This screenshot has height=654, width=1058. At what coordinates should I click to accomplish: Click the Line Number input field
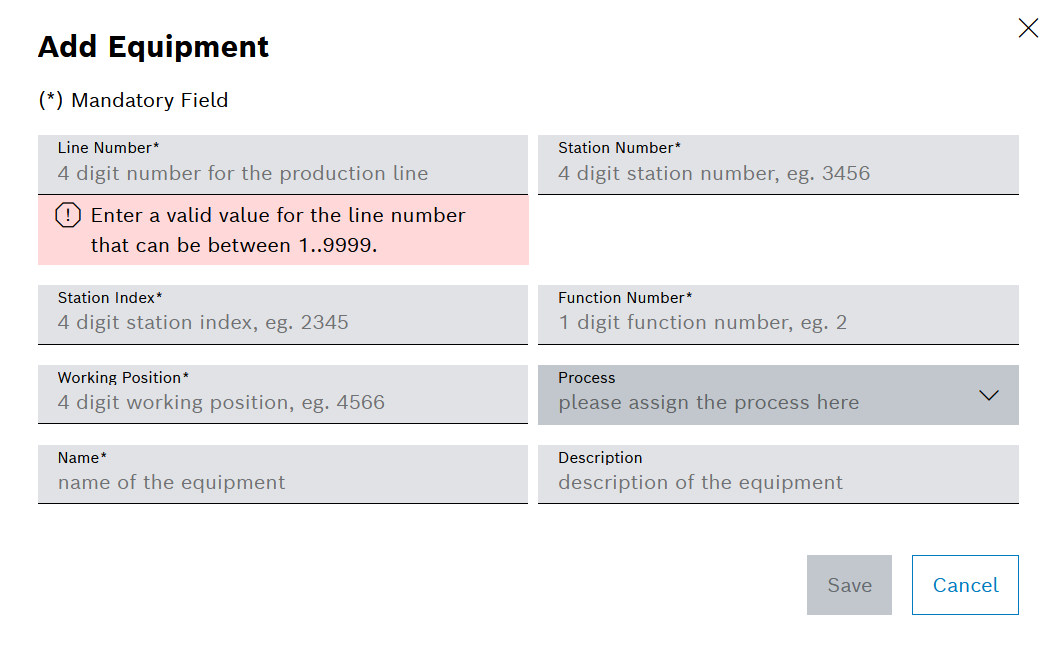pyautogui.click(x=283, y=173)
